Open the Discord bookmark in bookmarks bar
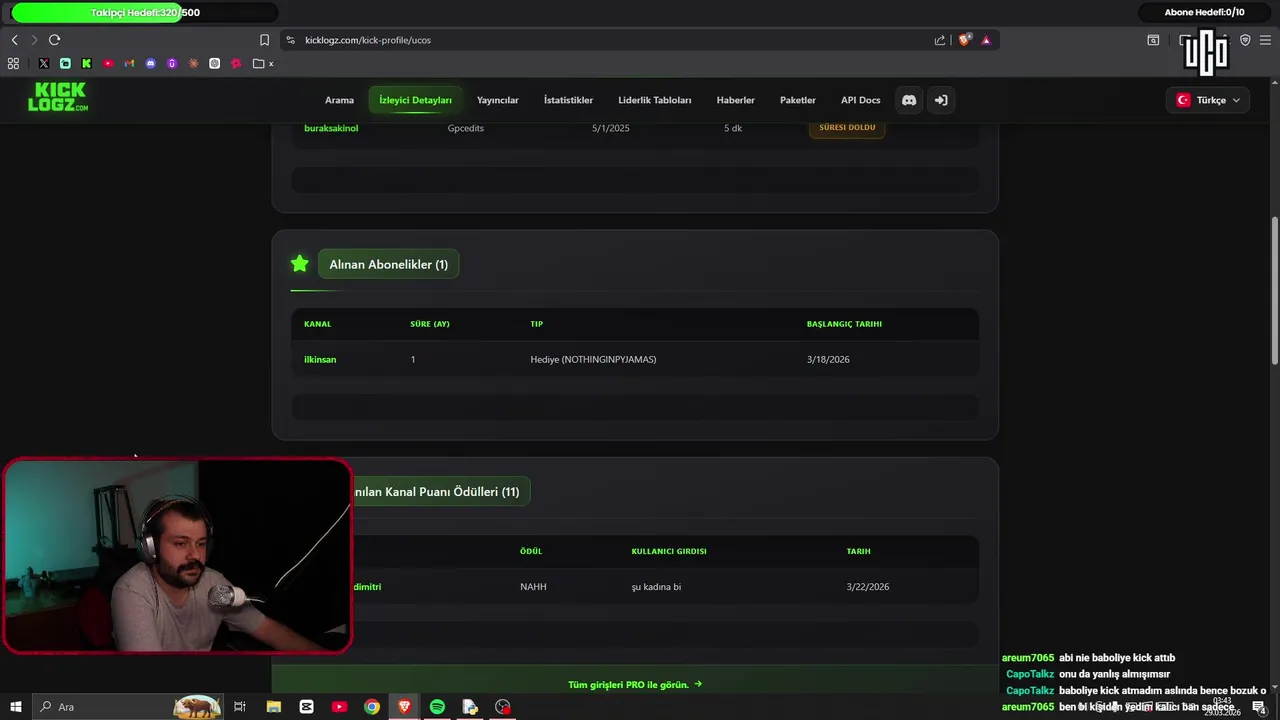This screenshot has width=1280, height=720. 151,63
